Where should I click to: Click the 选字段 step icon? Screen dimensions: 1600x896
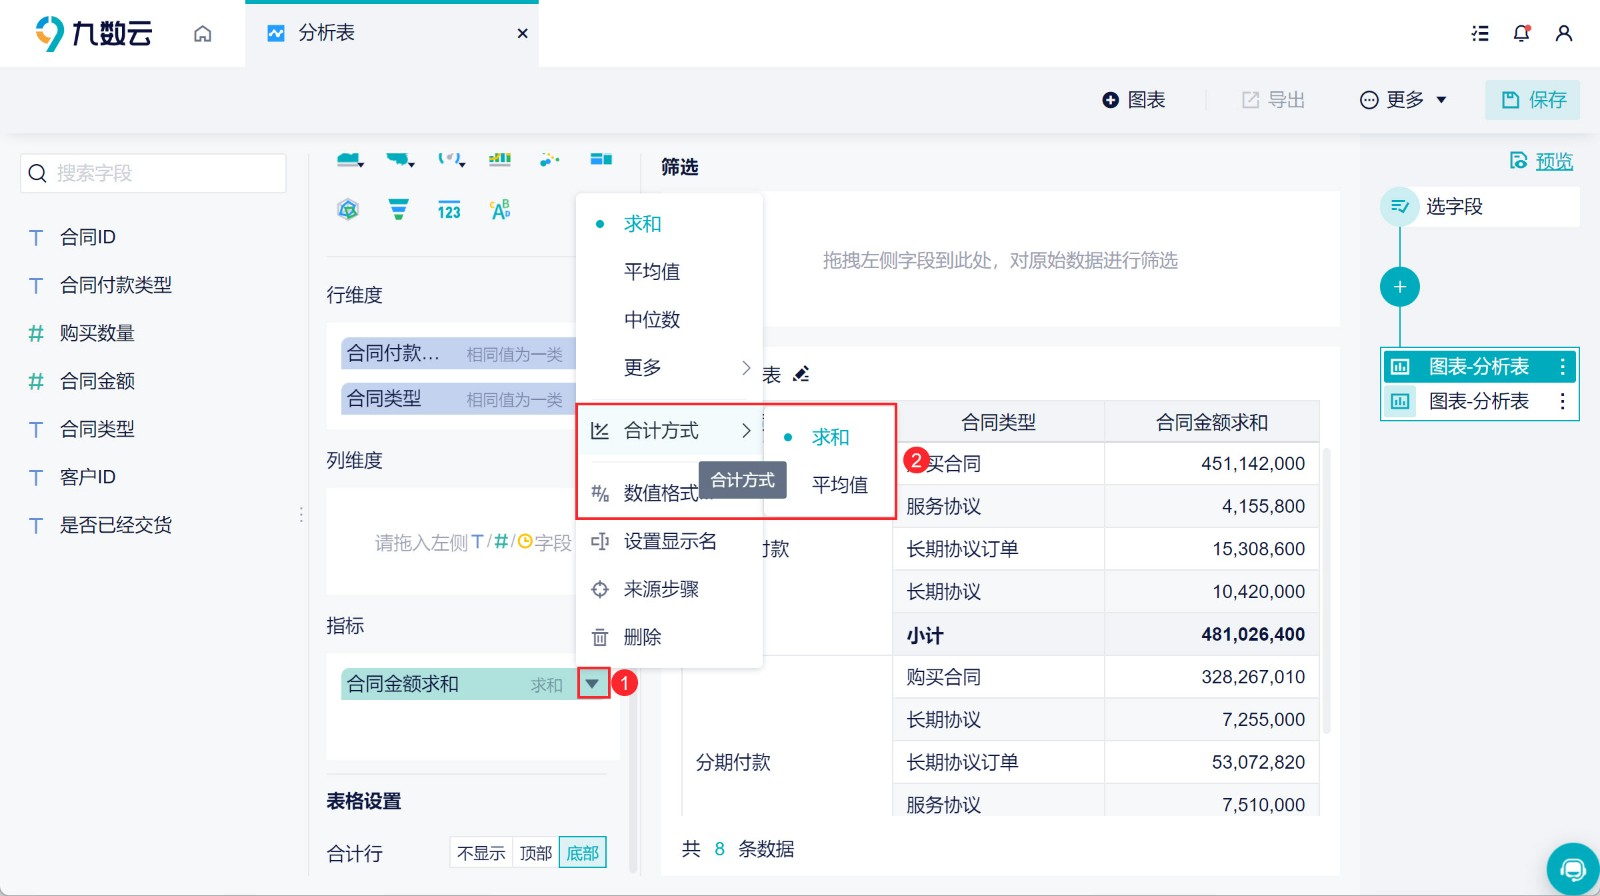point(1400,207)
